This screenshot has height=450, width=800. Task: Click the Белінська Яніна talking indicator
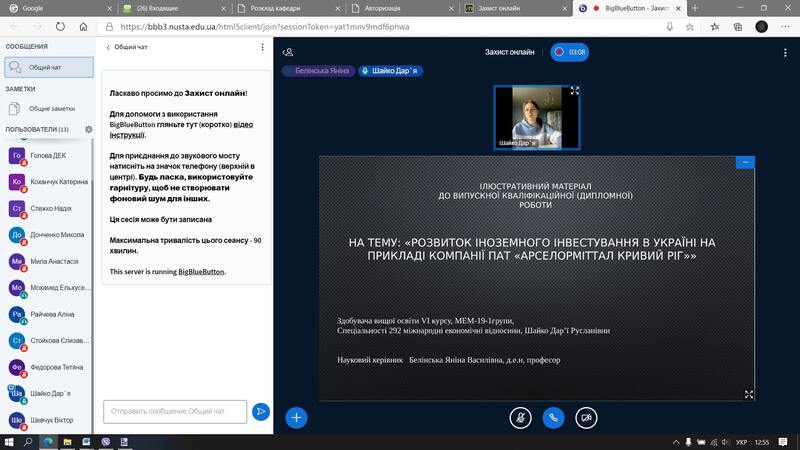(x=318, y=71)
